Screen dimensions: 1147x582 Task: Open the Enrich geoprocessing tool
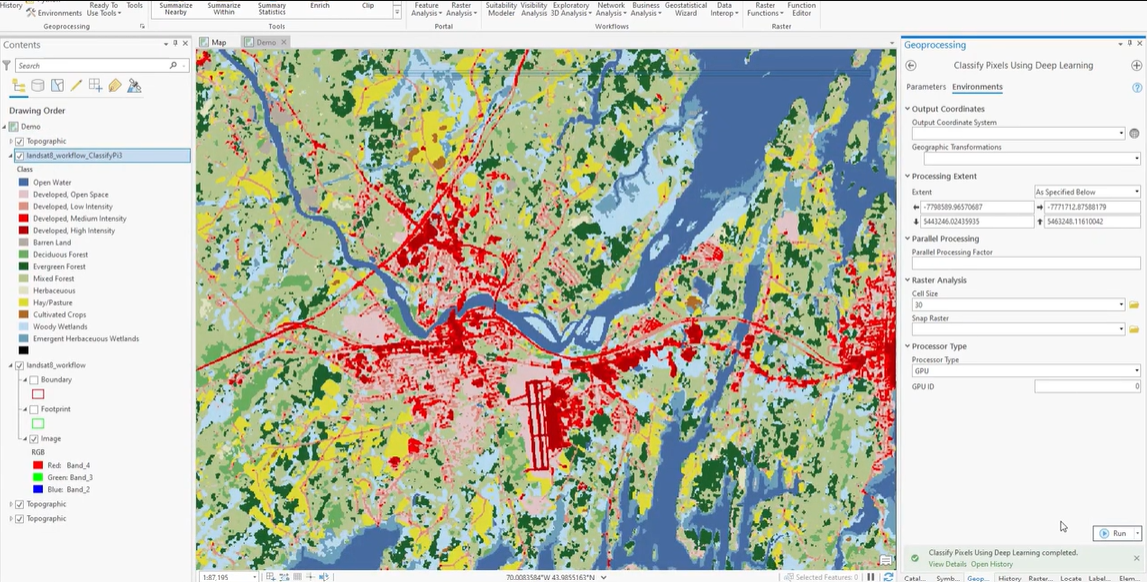[x=319, y=4]
